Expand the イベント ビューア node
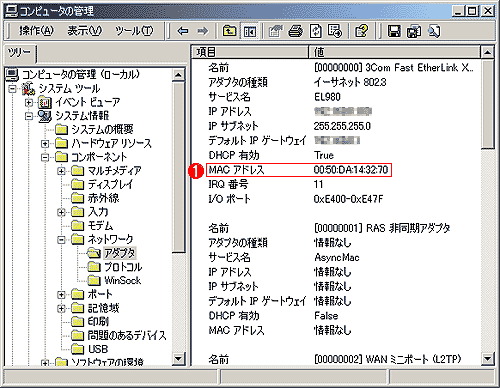This screenshot has height=388, width=500. point(29,102)
